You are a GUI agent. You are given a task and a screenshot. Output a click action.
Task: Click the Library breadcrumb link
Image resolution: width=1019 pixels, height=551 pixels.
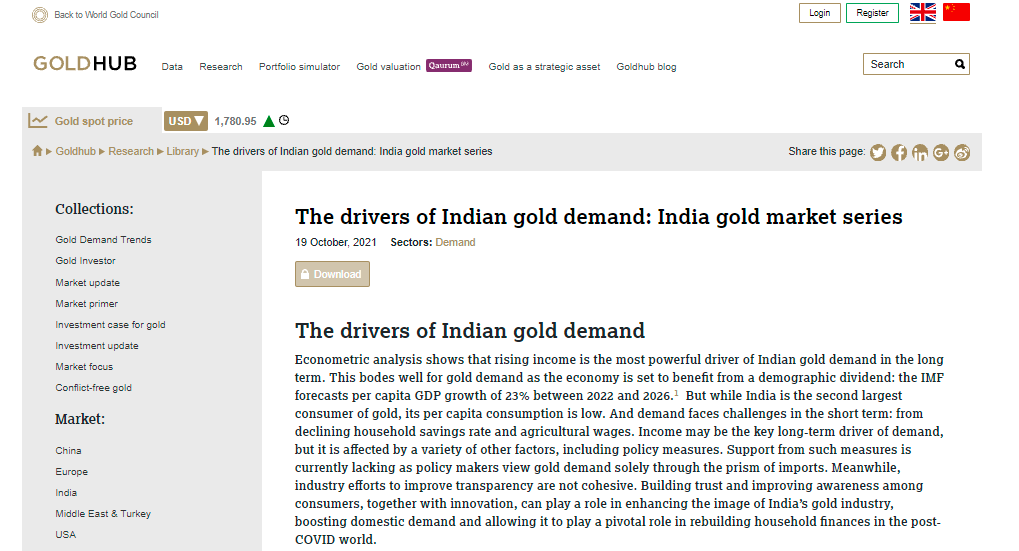pos(183,152)
